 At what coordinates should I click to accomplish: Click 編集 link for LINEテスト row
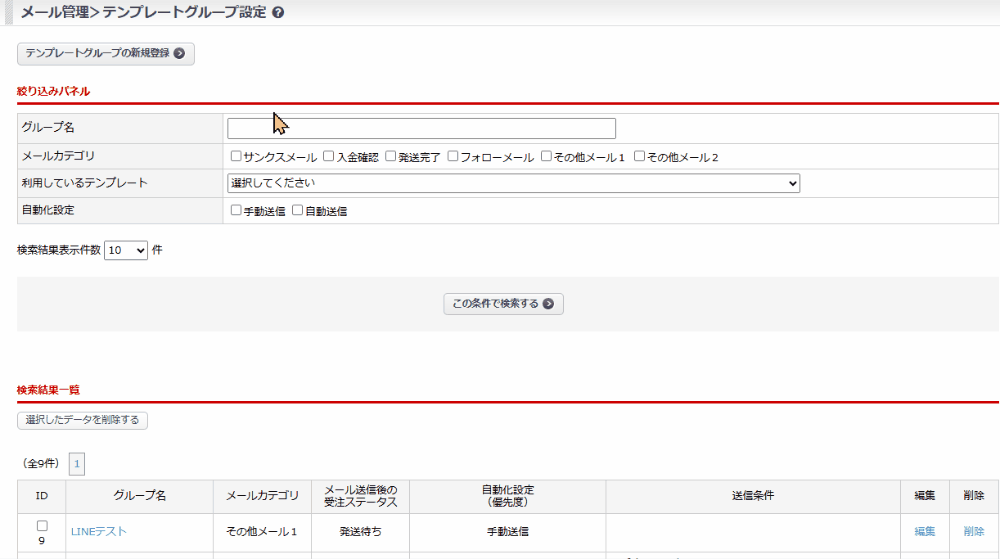pos(925,532)
